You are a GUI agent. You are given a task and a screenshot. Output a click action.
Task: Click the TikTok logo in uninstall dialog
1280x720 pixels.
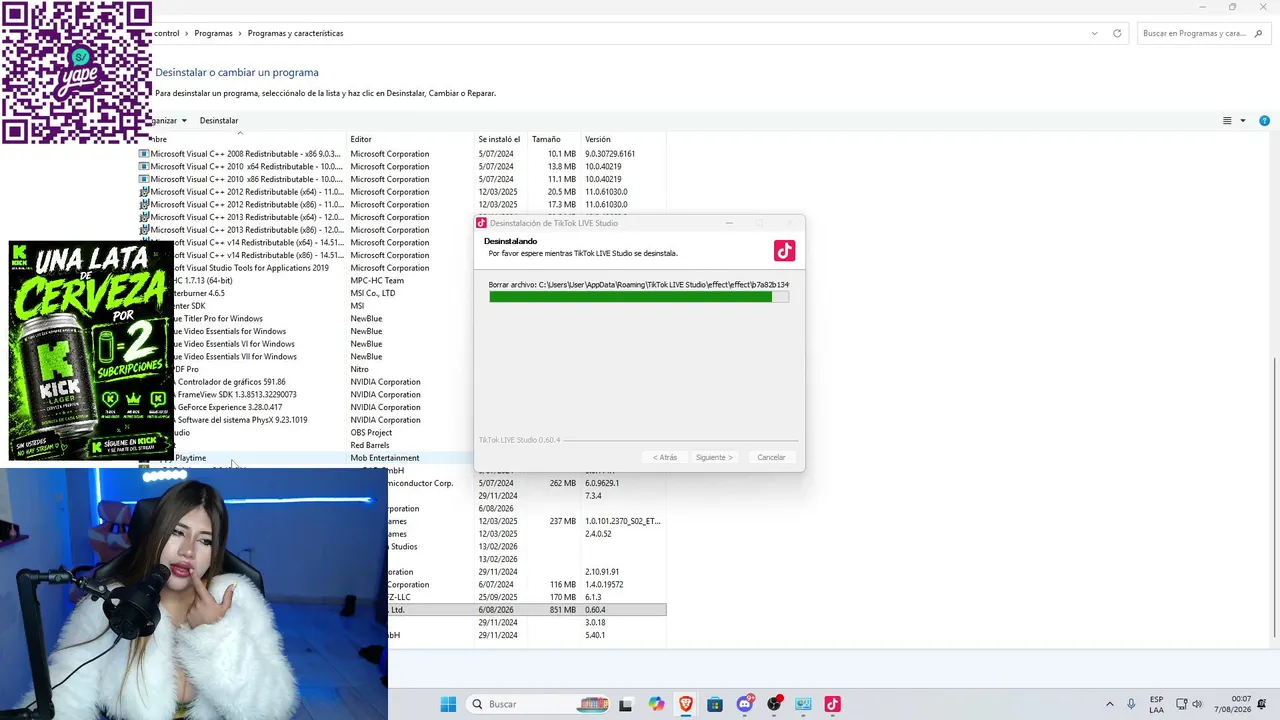click(784, 250)
